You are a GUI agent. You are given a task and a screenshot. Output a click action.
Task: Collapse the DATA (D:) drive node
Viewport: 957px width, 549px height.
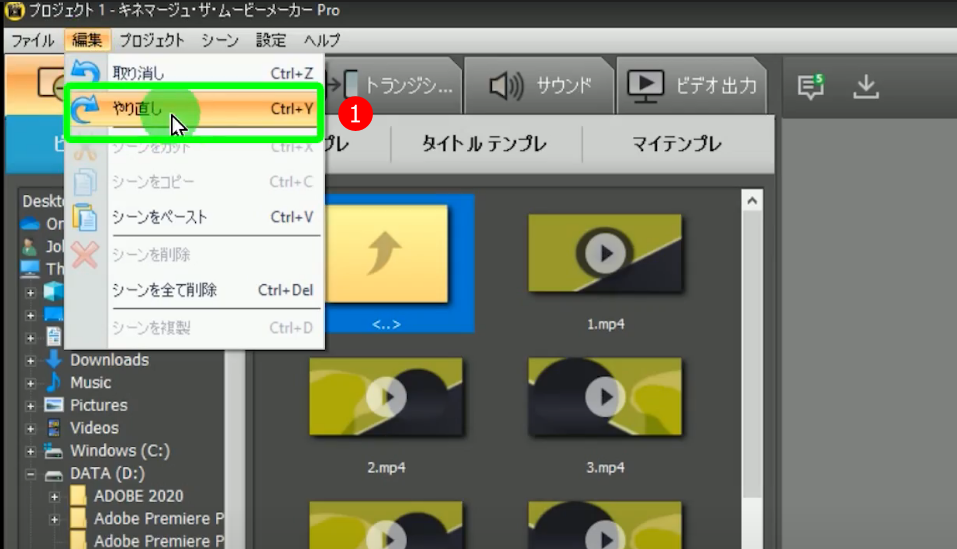(x=31, y=474)
